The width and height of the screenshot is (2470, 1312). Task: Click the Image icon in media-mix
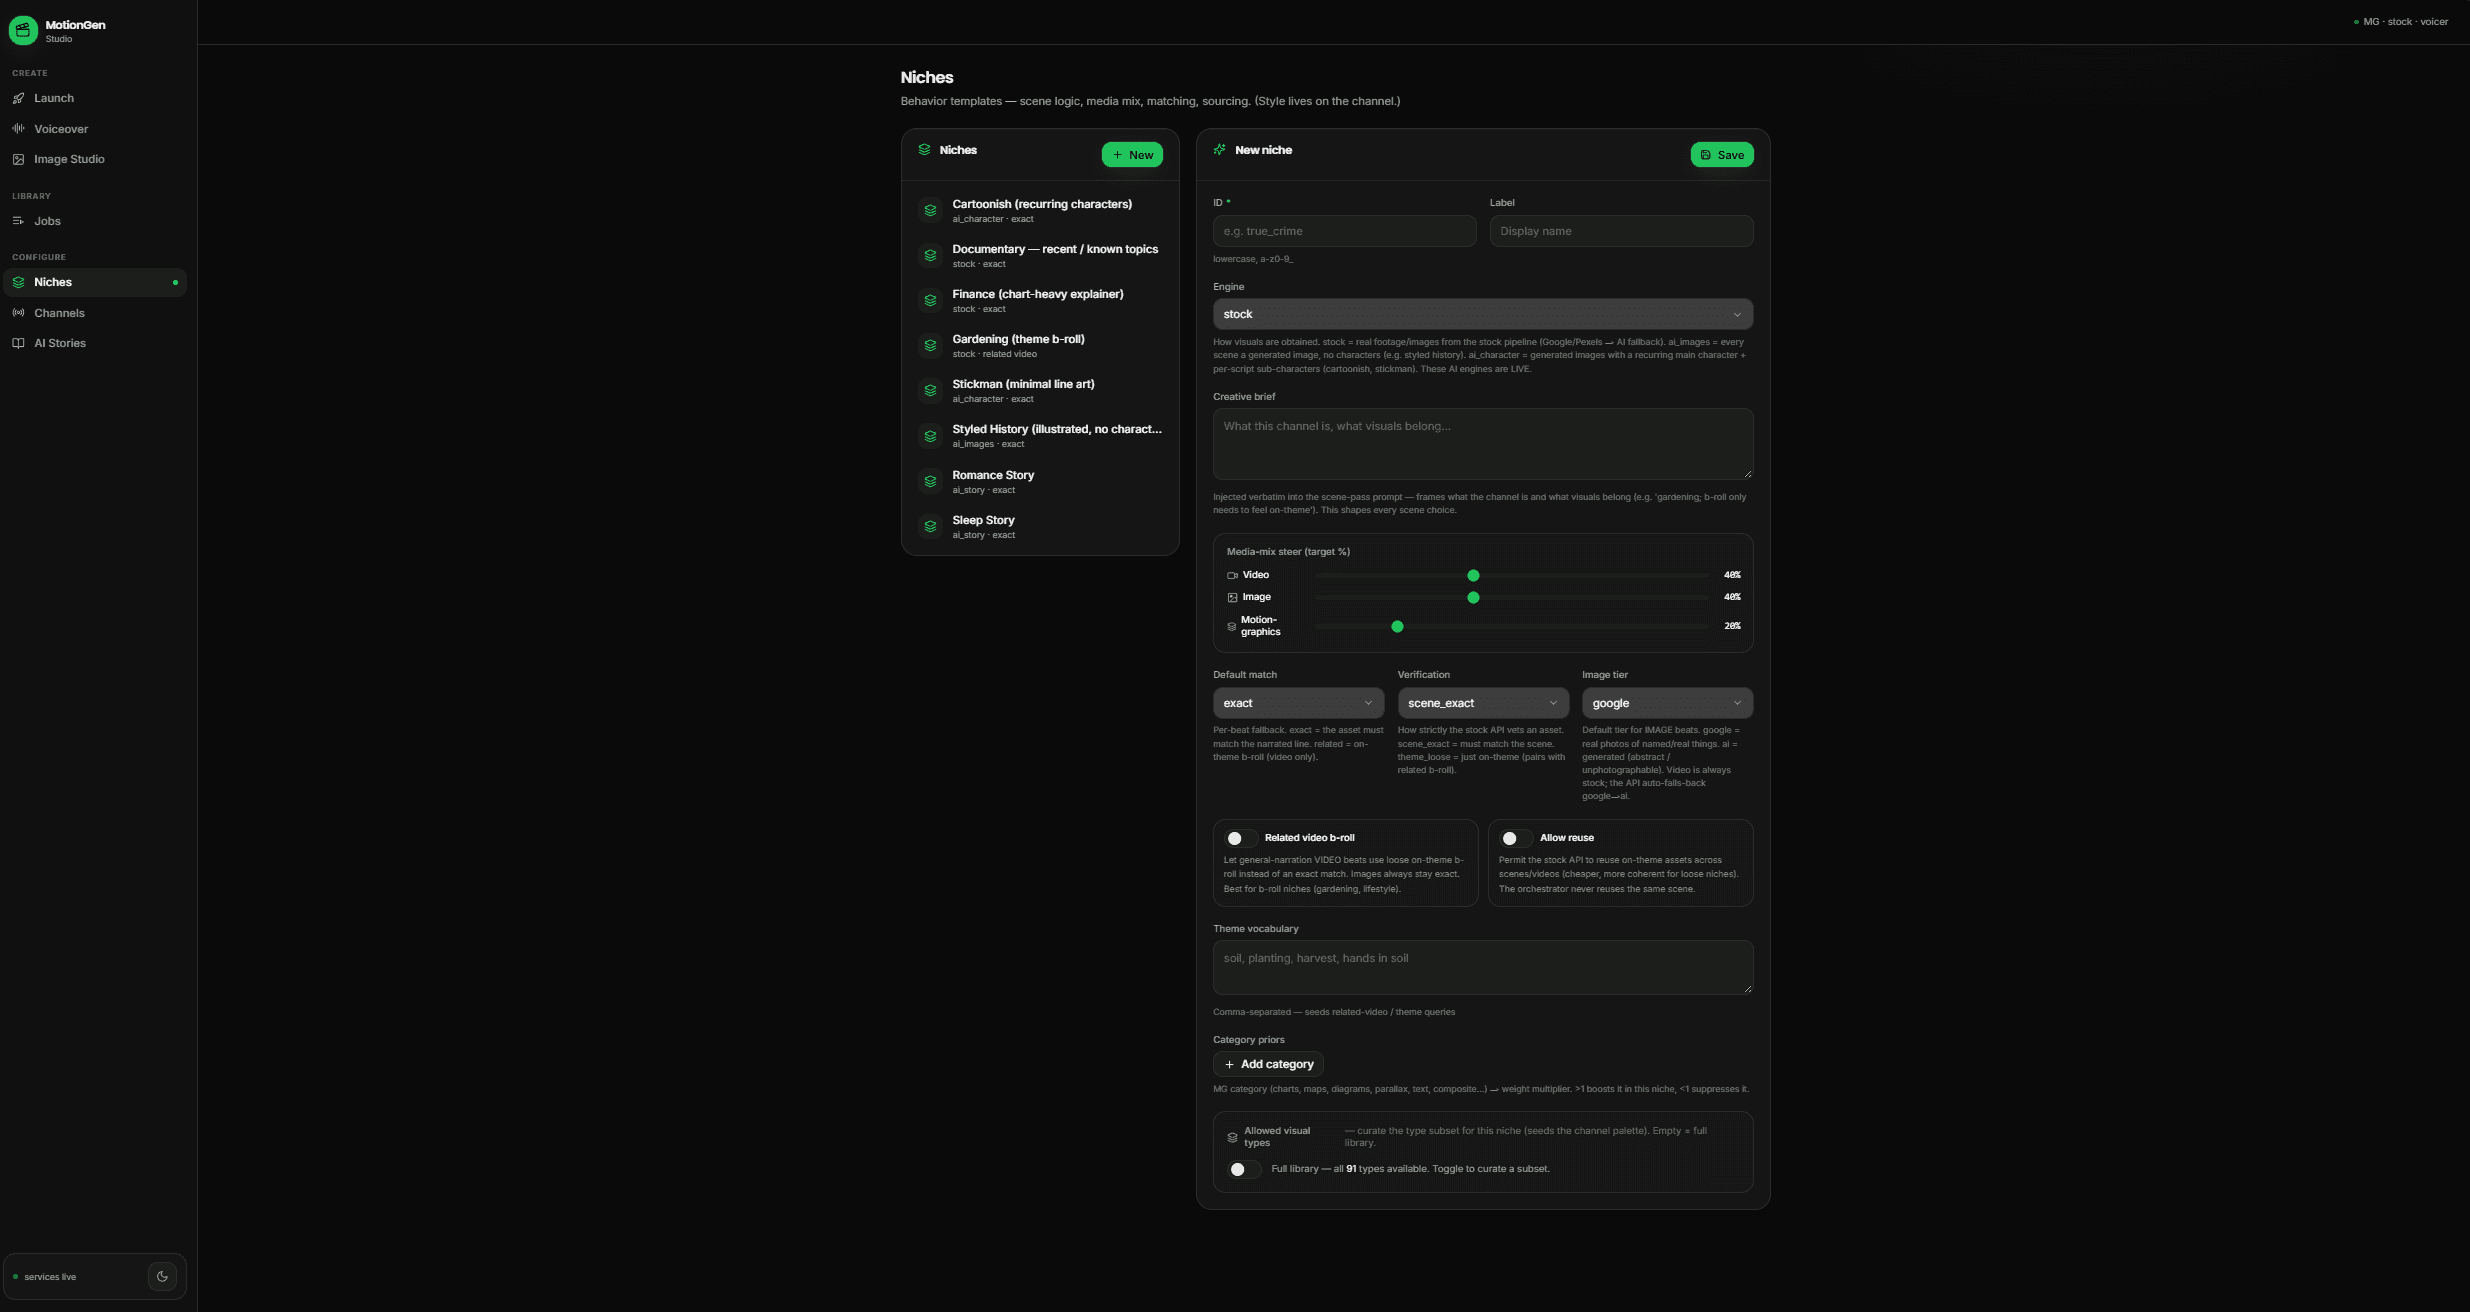(1232, 597)
